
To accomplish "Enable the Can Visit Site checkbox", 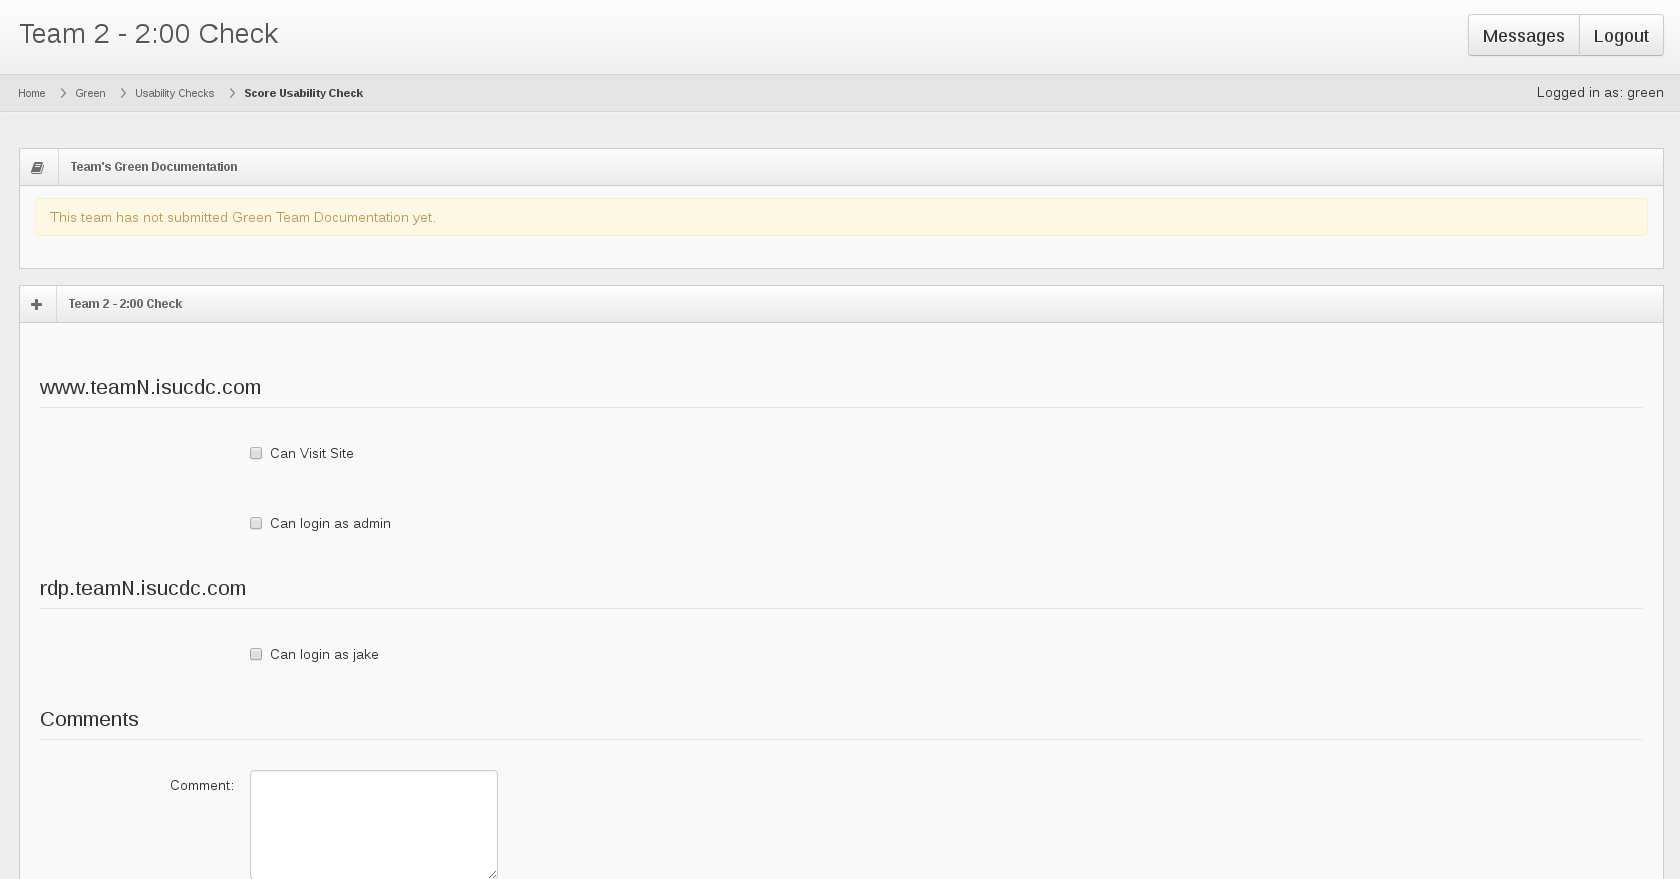I will pyautogui.click(x=256, y=453).
